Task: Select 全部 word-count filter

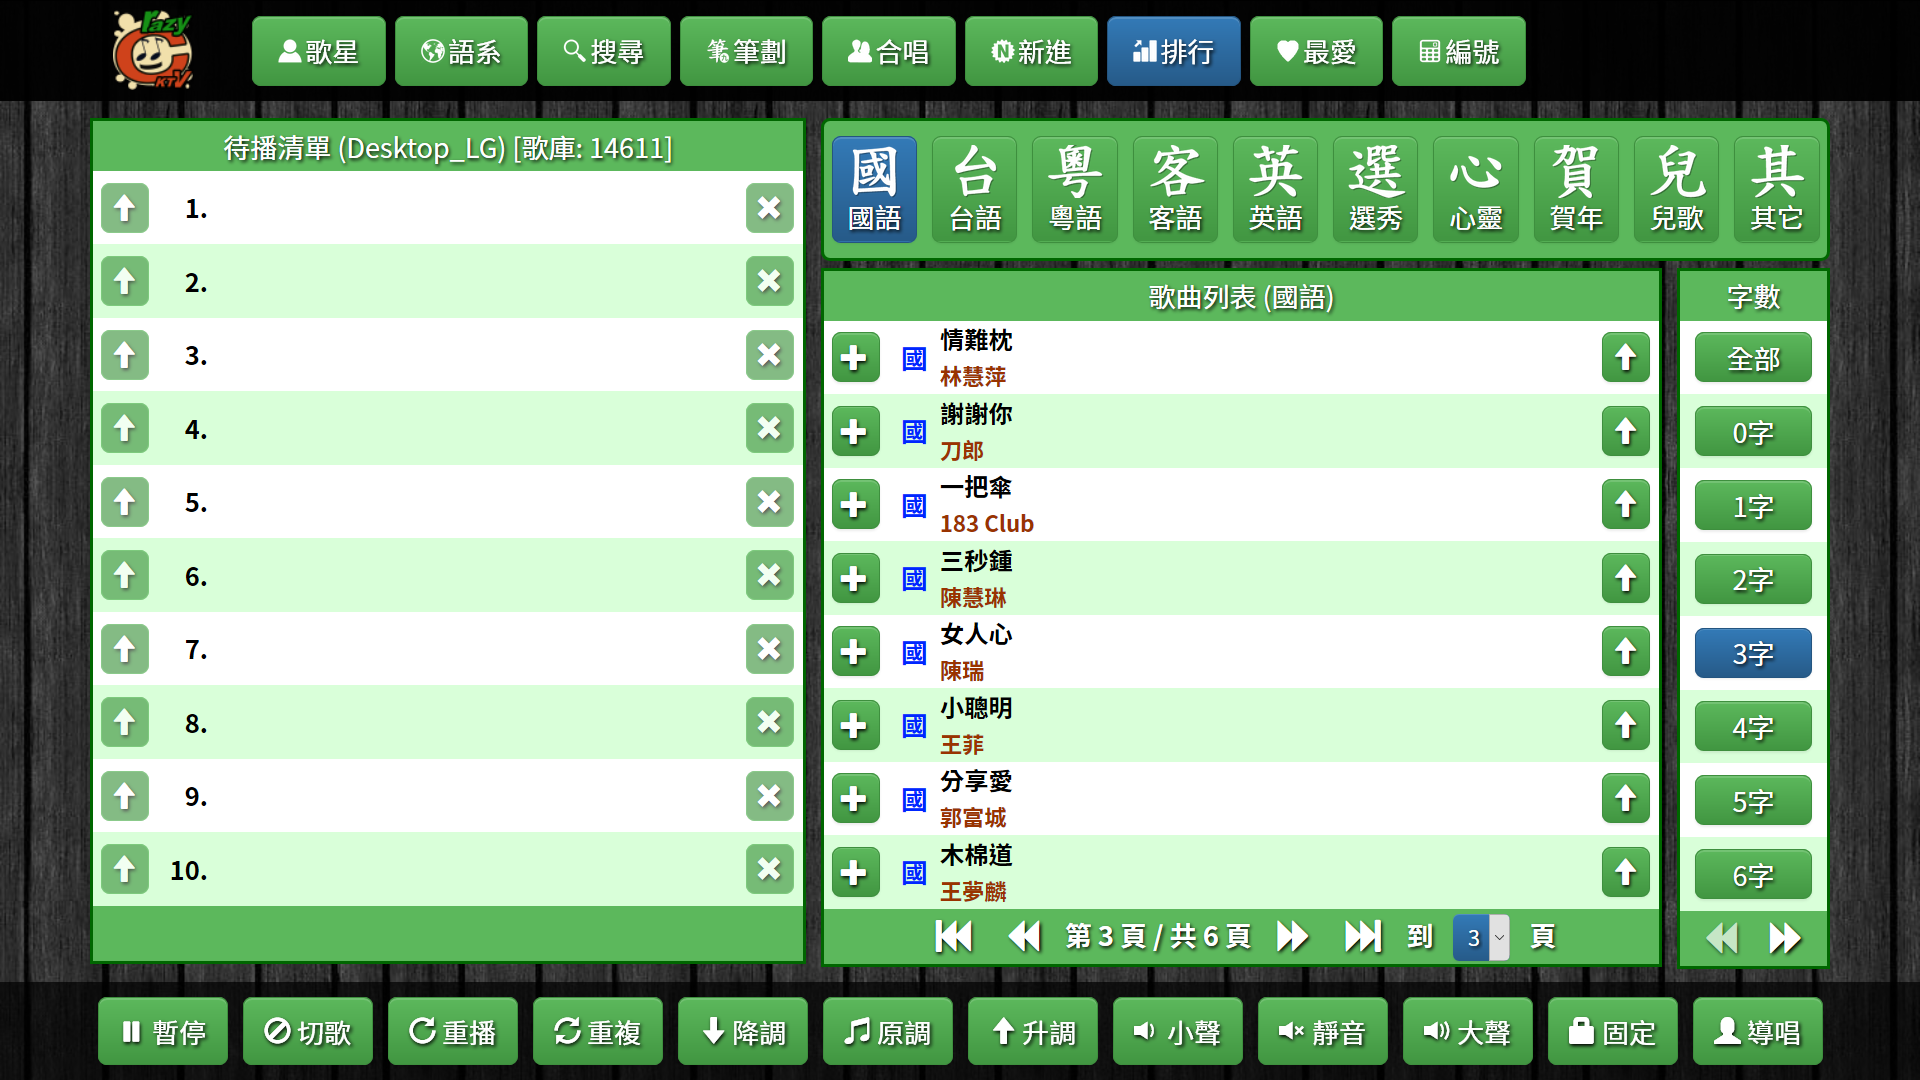Action: click(x=1752, y=358)
